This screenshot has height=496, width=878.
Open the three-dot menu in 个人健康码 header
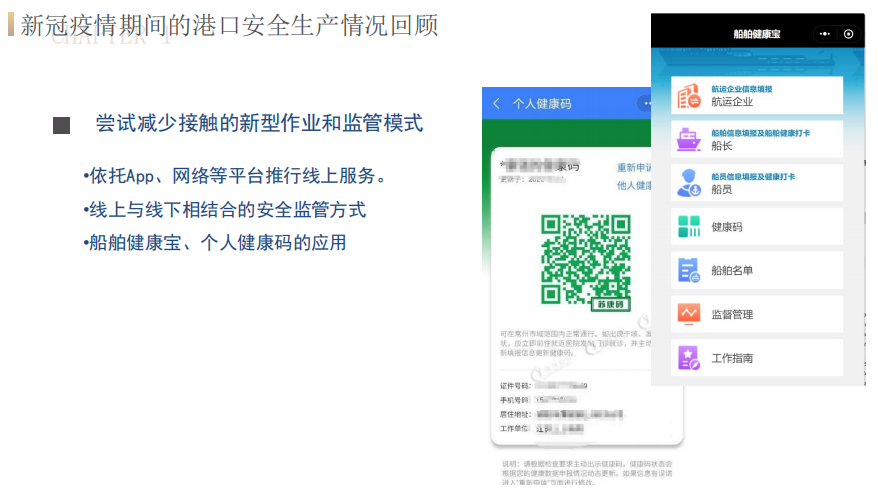[646, 104]
